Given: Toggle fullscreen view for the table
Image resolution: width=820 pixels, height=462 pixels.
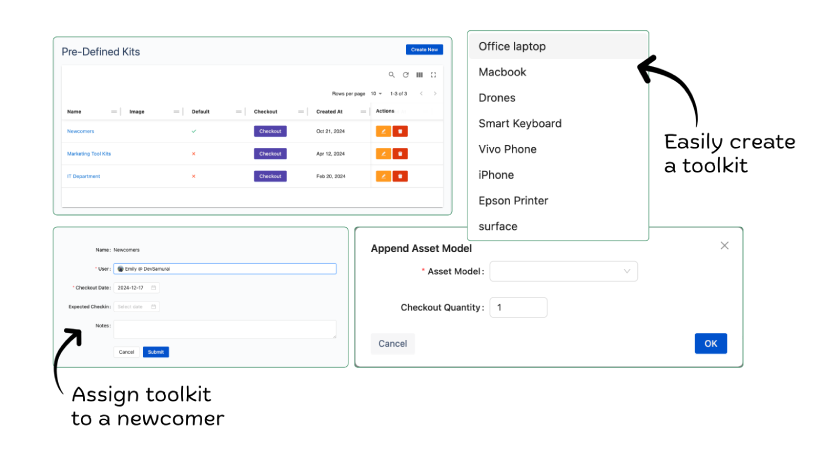Looking at the screenshot, I should 433,75.
